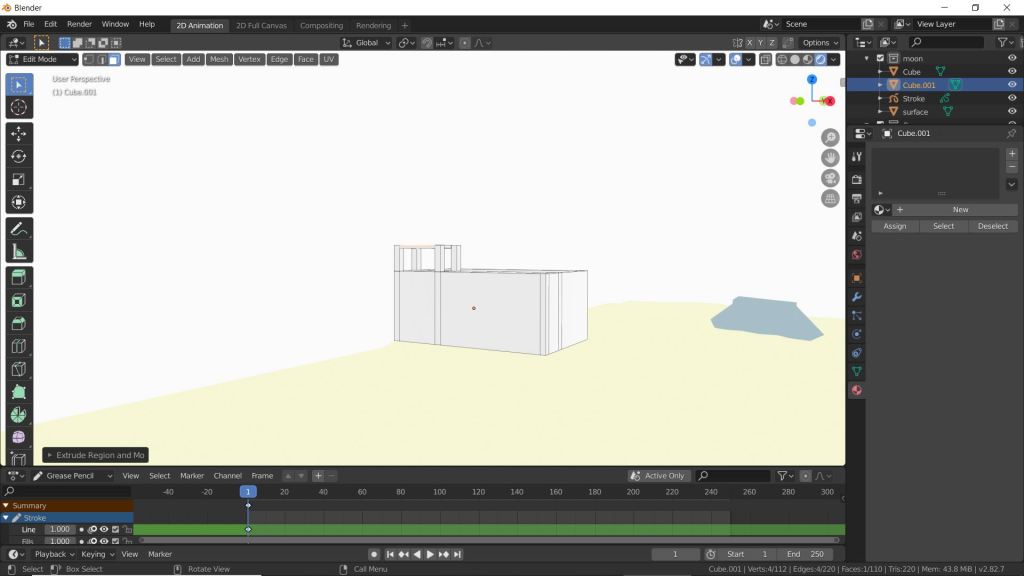Switch to face select mode
Image resolution: width=1024 pixels, height=576 pixels.
(114, 59)
